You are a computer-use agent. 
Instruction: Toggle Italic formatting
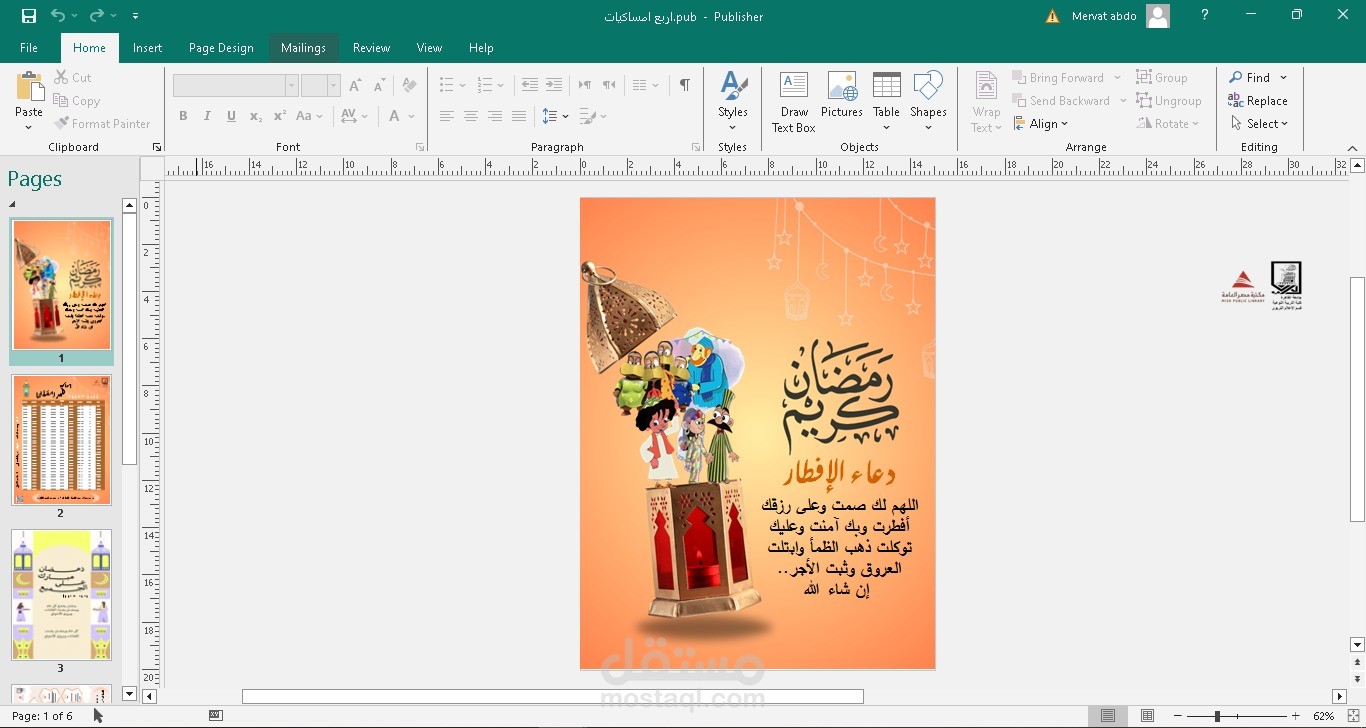[207, 116]
